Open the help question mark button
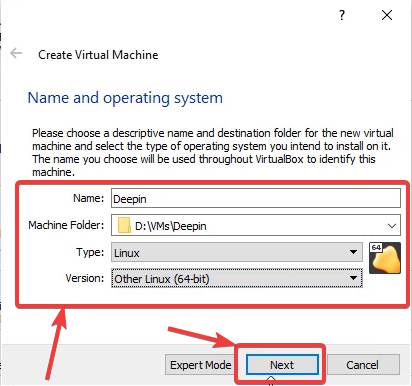 342,16
